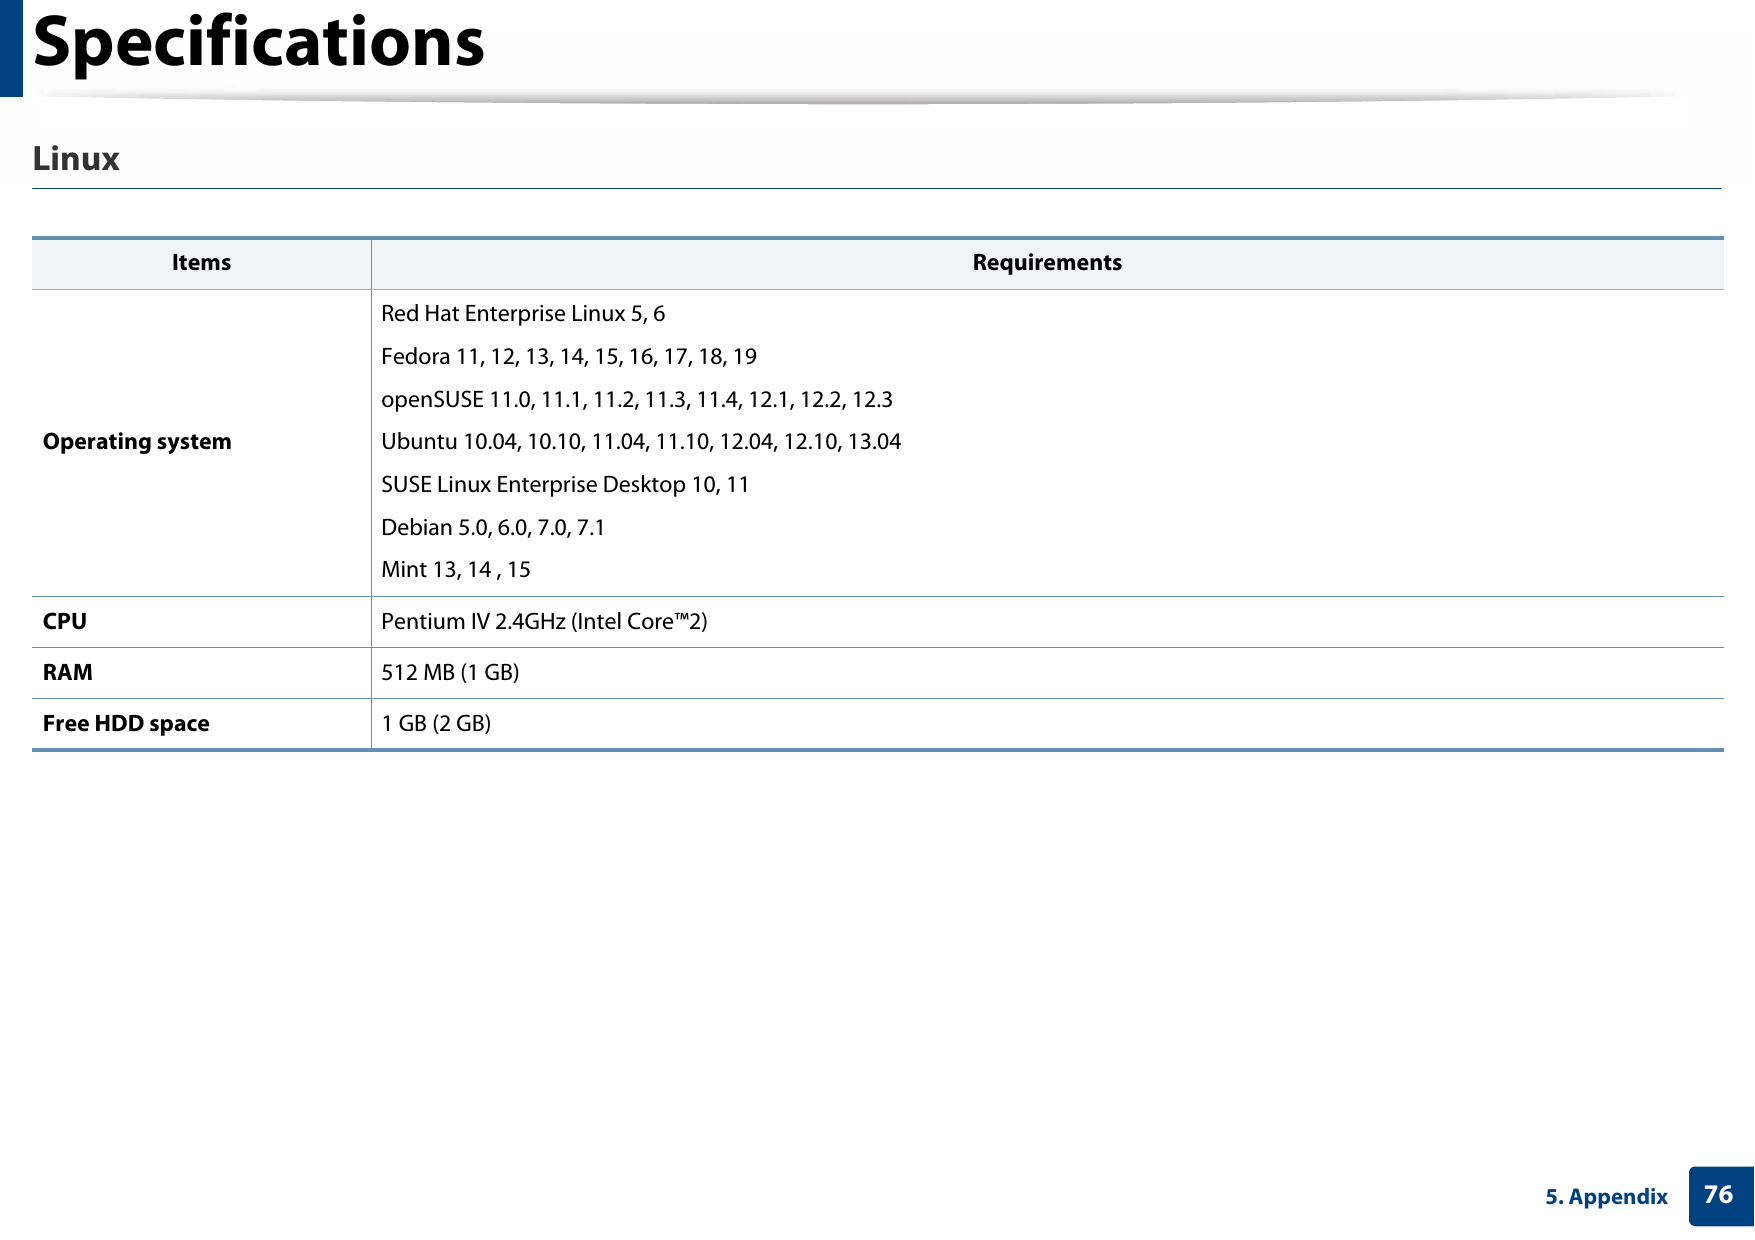
Task: Click SUSE Linux Enterprise Desktop 10, 11
Action: pos(565,485)
